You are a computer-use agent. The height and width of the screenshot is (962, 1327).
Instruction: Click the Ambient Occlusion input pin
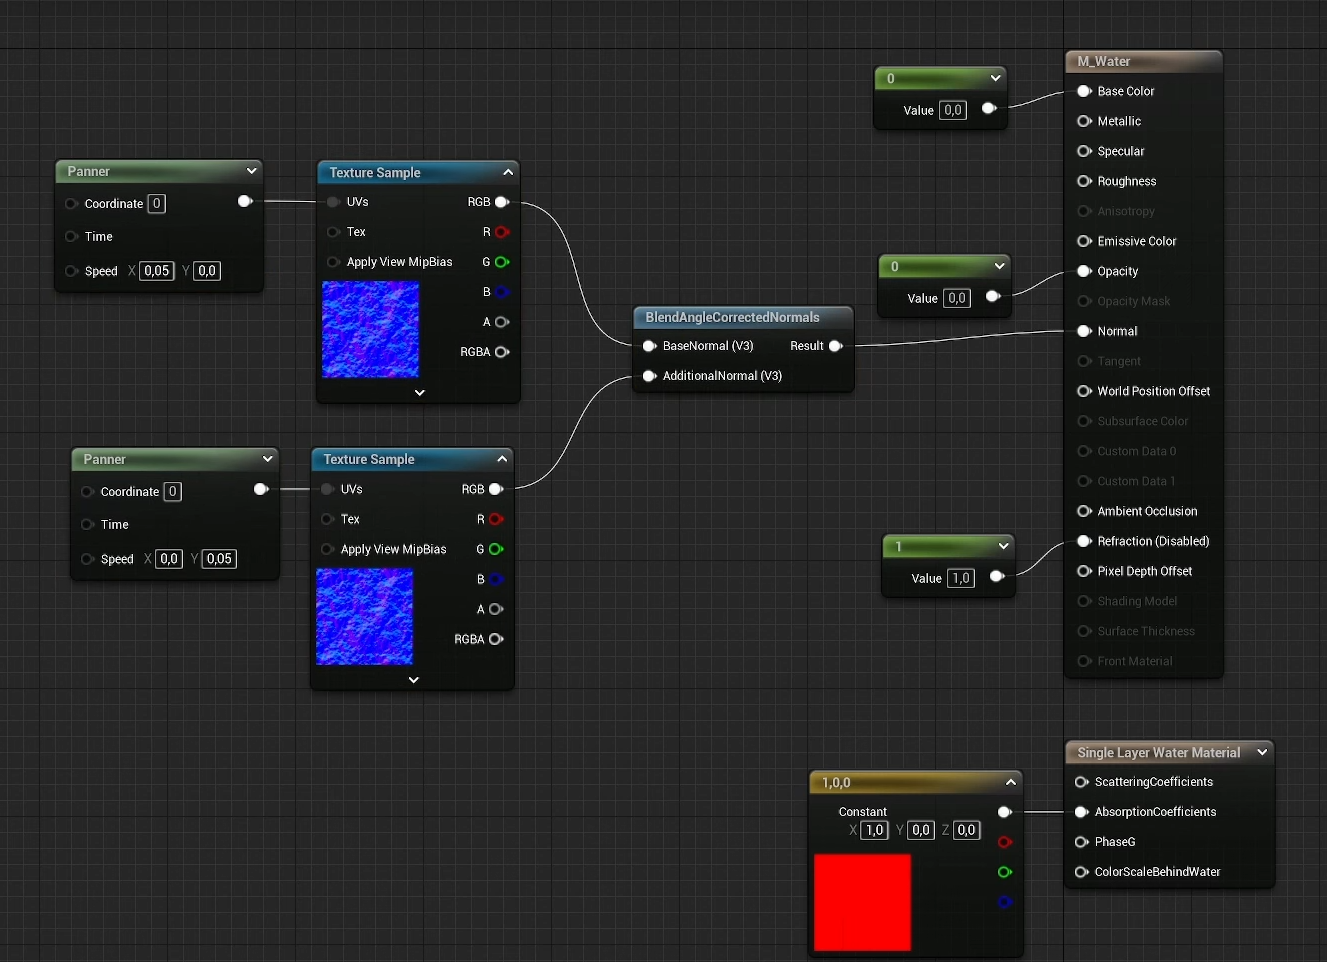(x=1084, y=511)
